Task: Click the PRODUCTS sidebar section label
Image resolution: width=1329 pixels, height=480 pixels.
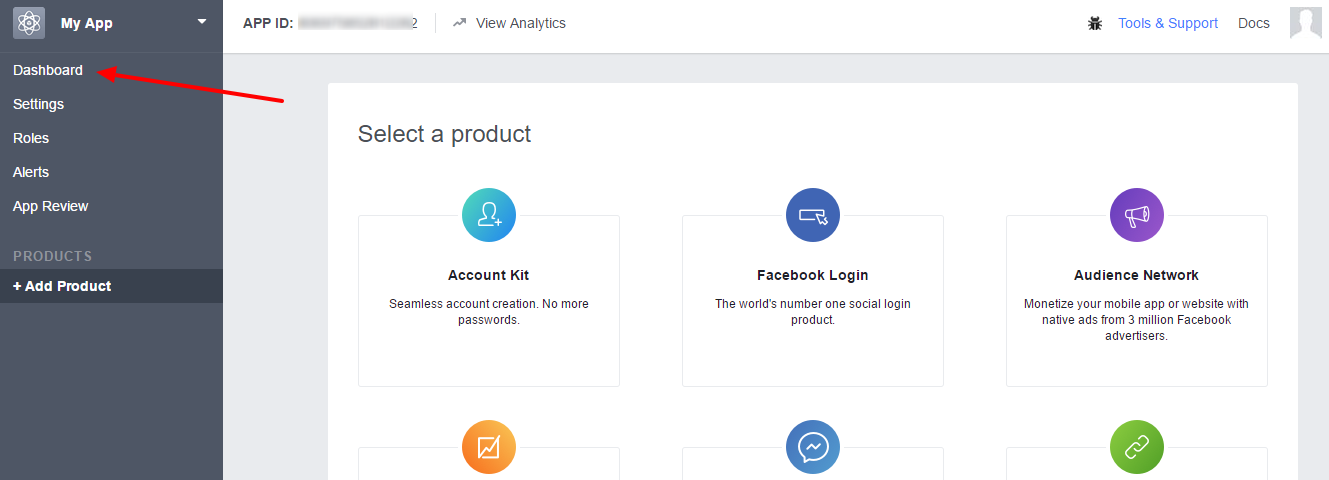Action: coord(52,256)
